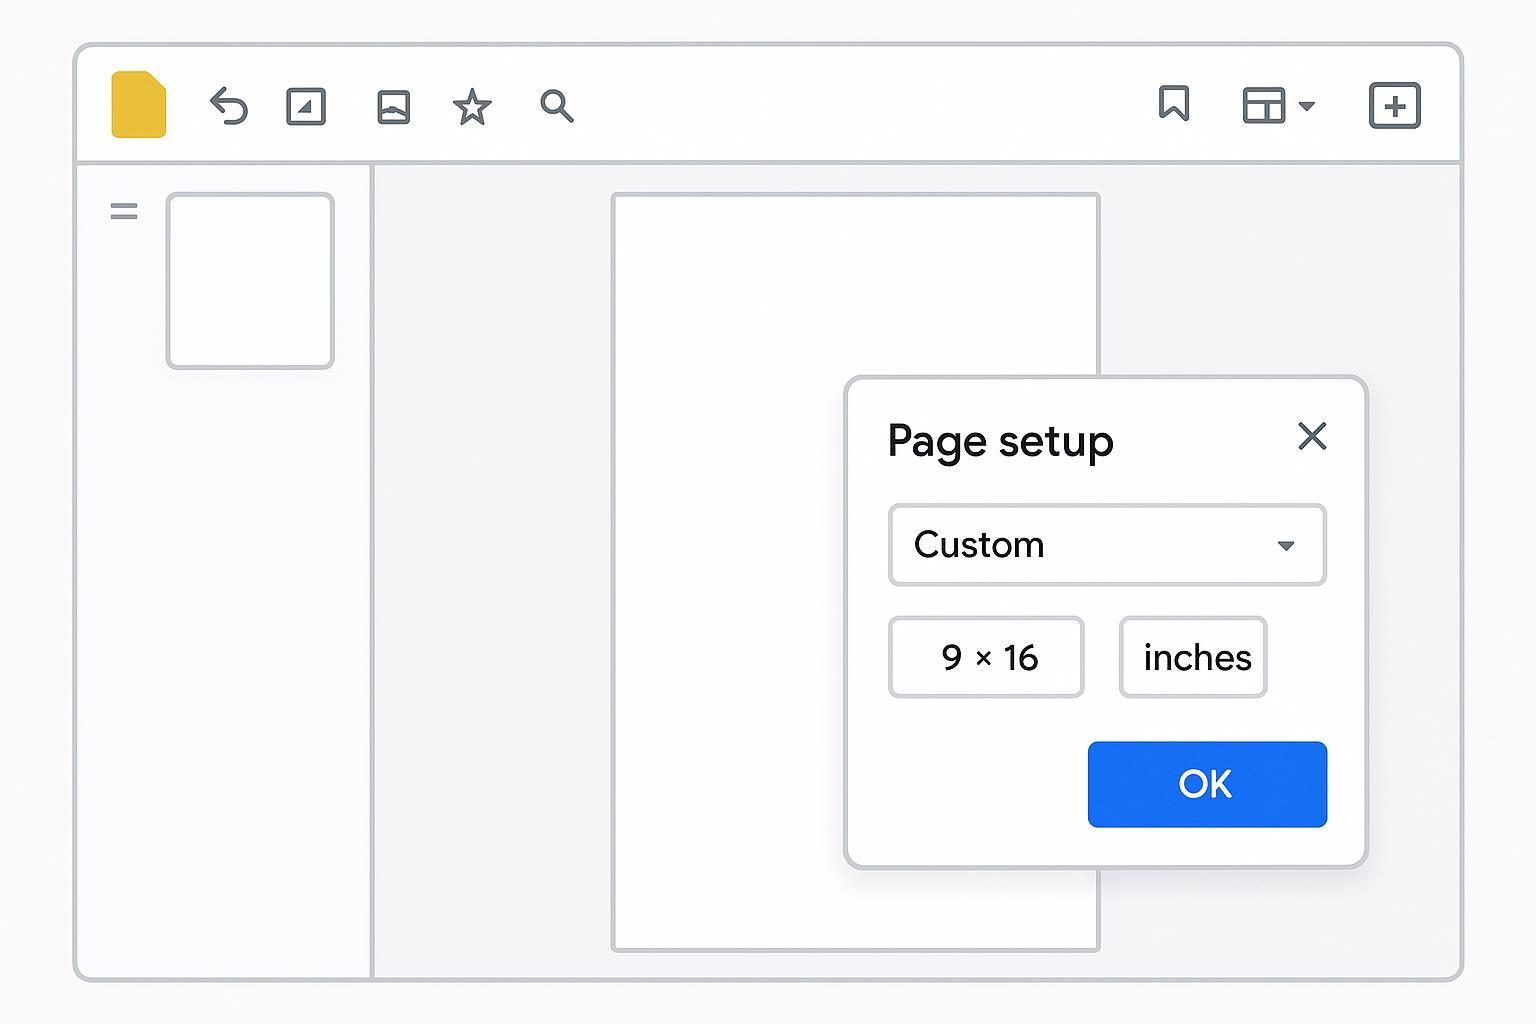Add a new page with plus icon

pos(1394,105)
